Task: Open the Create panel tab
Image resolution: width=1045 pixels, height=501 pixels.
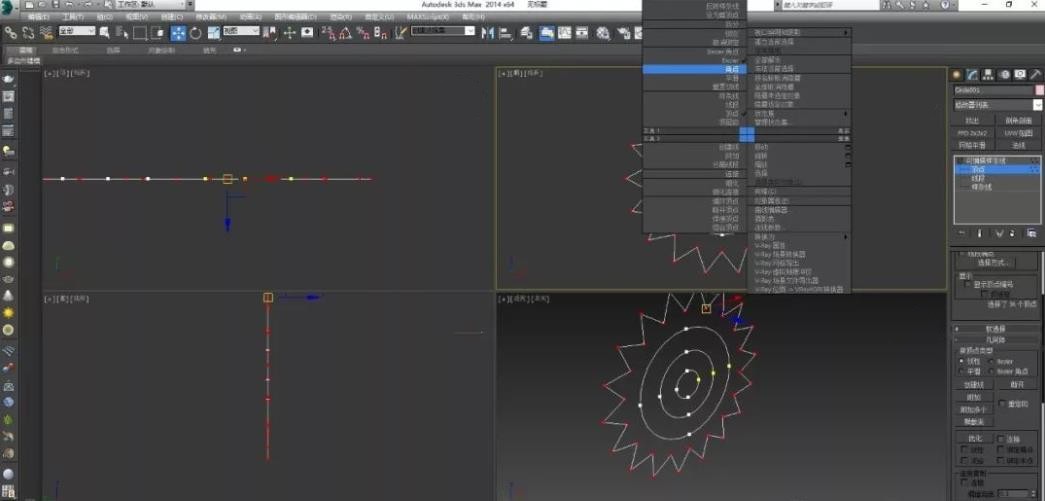Action: (x=957, y=74)
